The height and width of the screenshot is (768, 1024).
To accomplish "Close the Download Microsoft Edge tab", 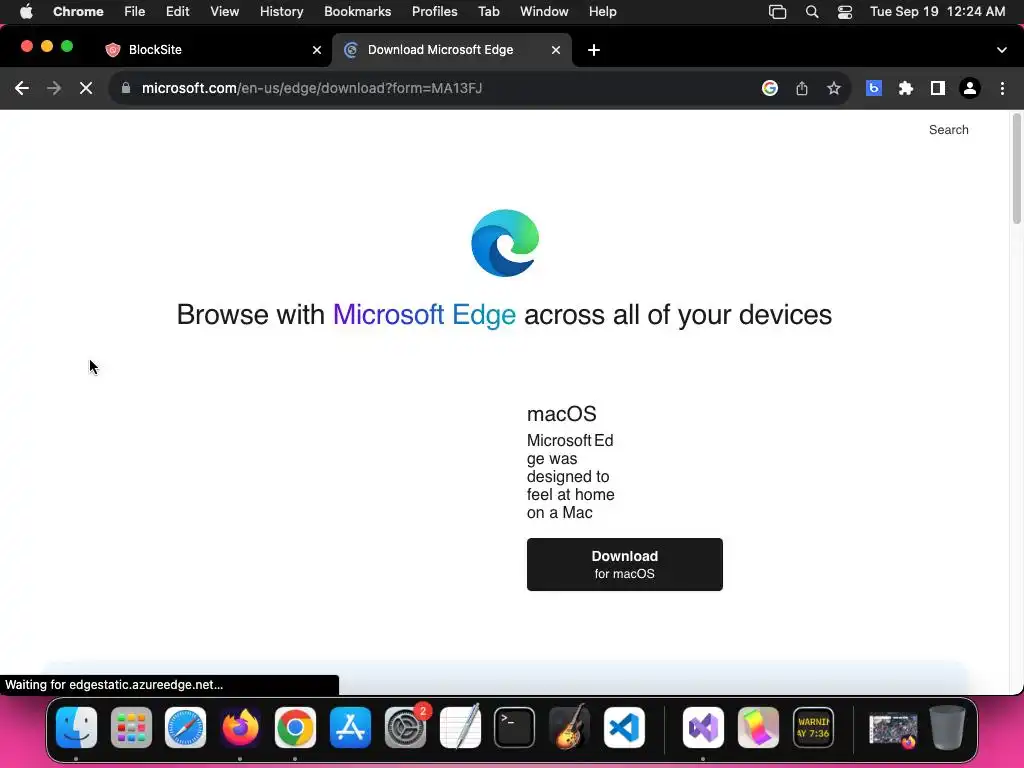I will pos(556,50).
